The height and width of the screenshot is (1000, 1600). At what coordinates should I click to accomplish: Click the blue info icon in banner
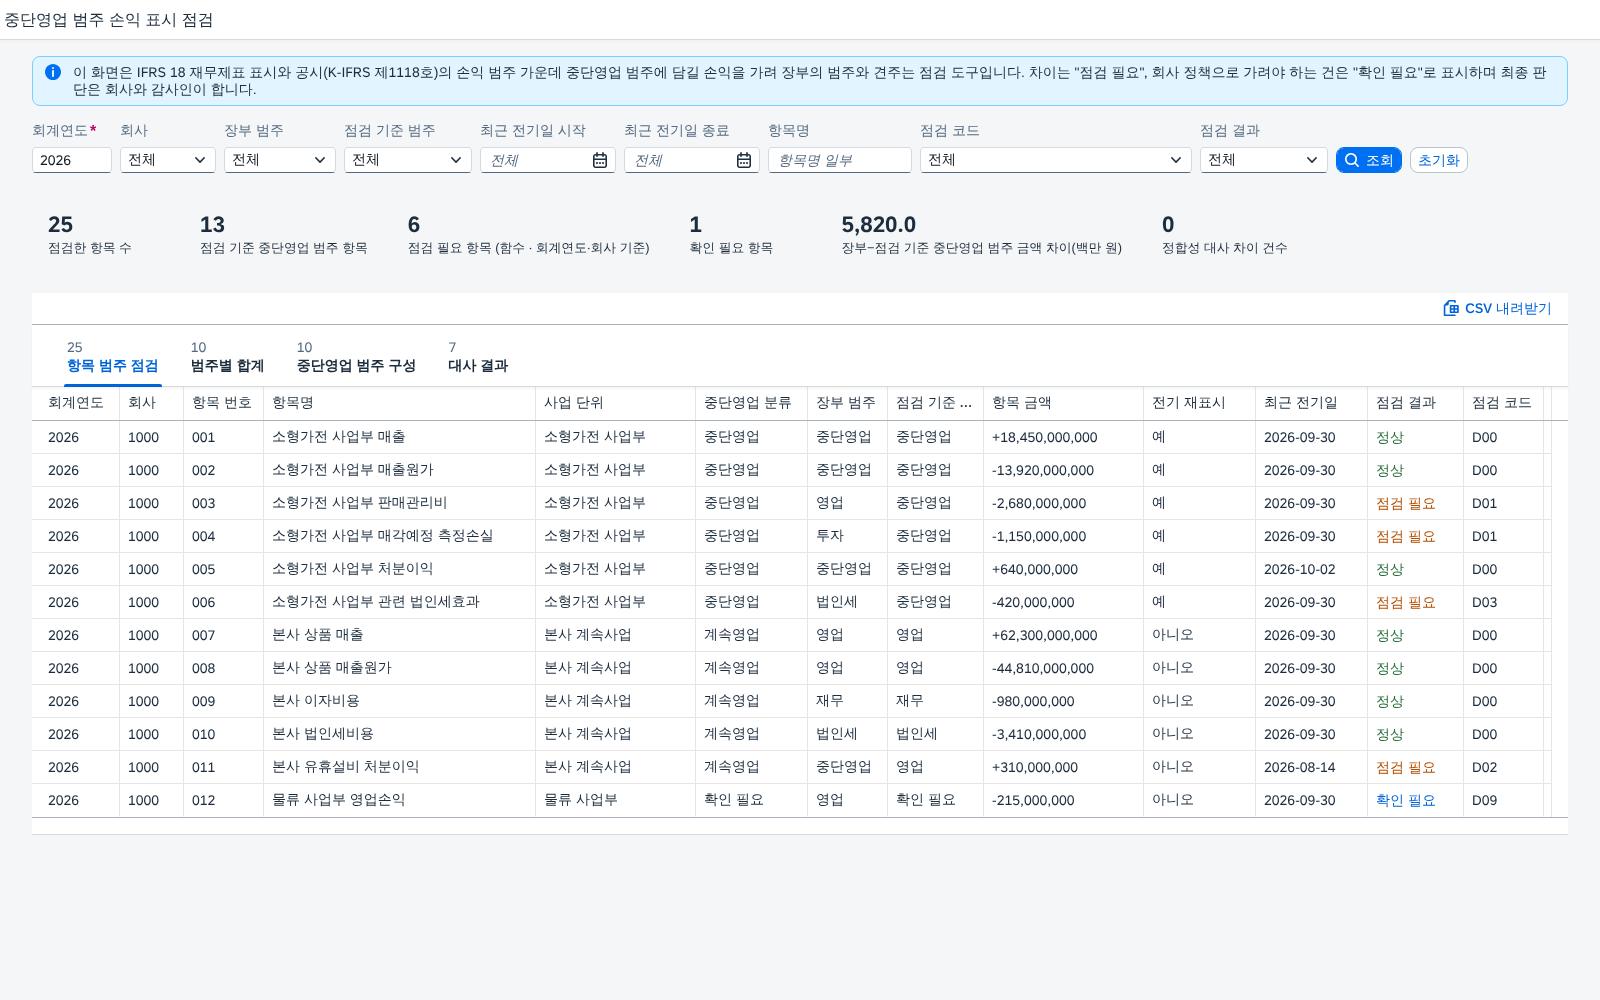53,72
